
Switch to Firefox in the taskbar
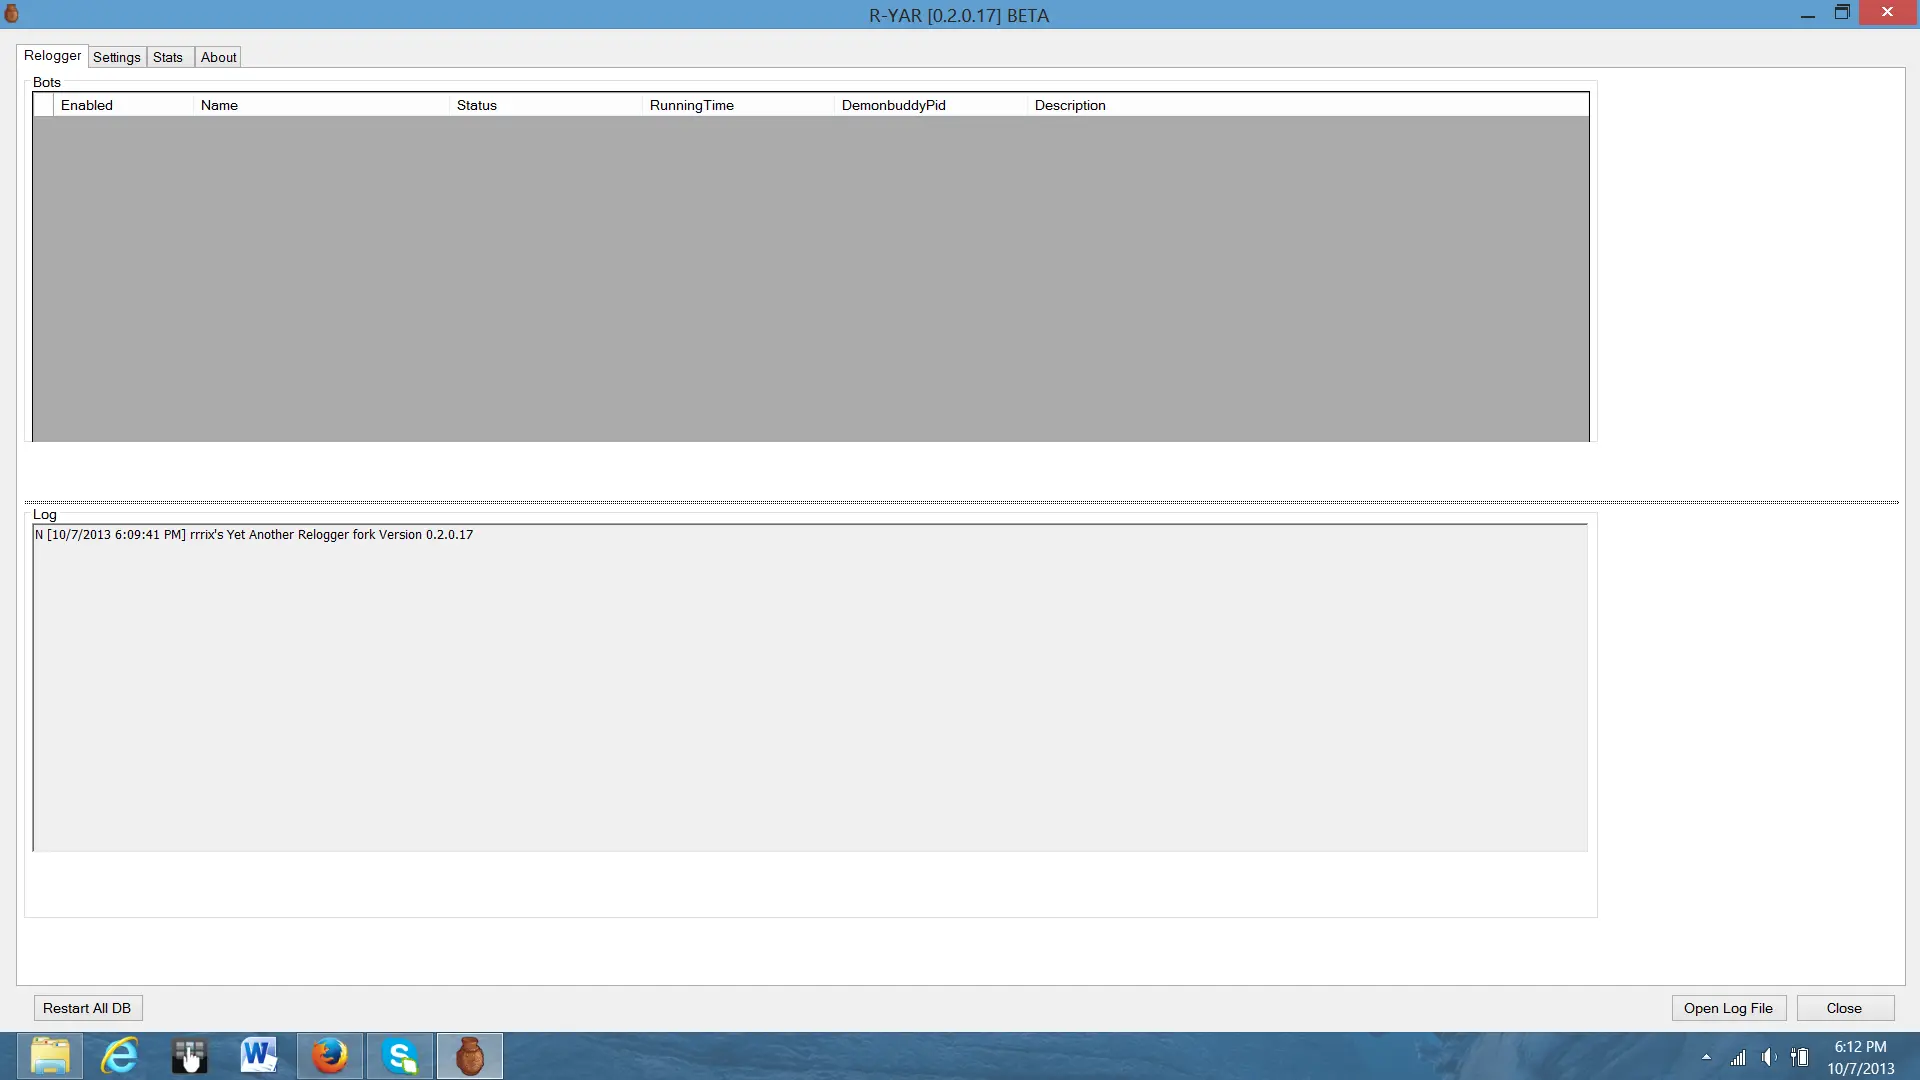point(330,1056)
